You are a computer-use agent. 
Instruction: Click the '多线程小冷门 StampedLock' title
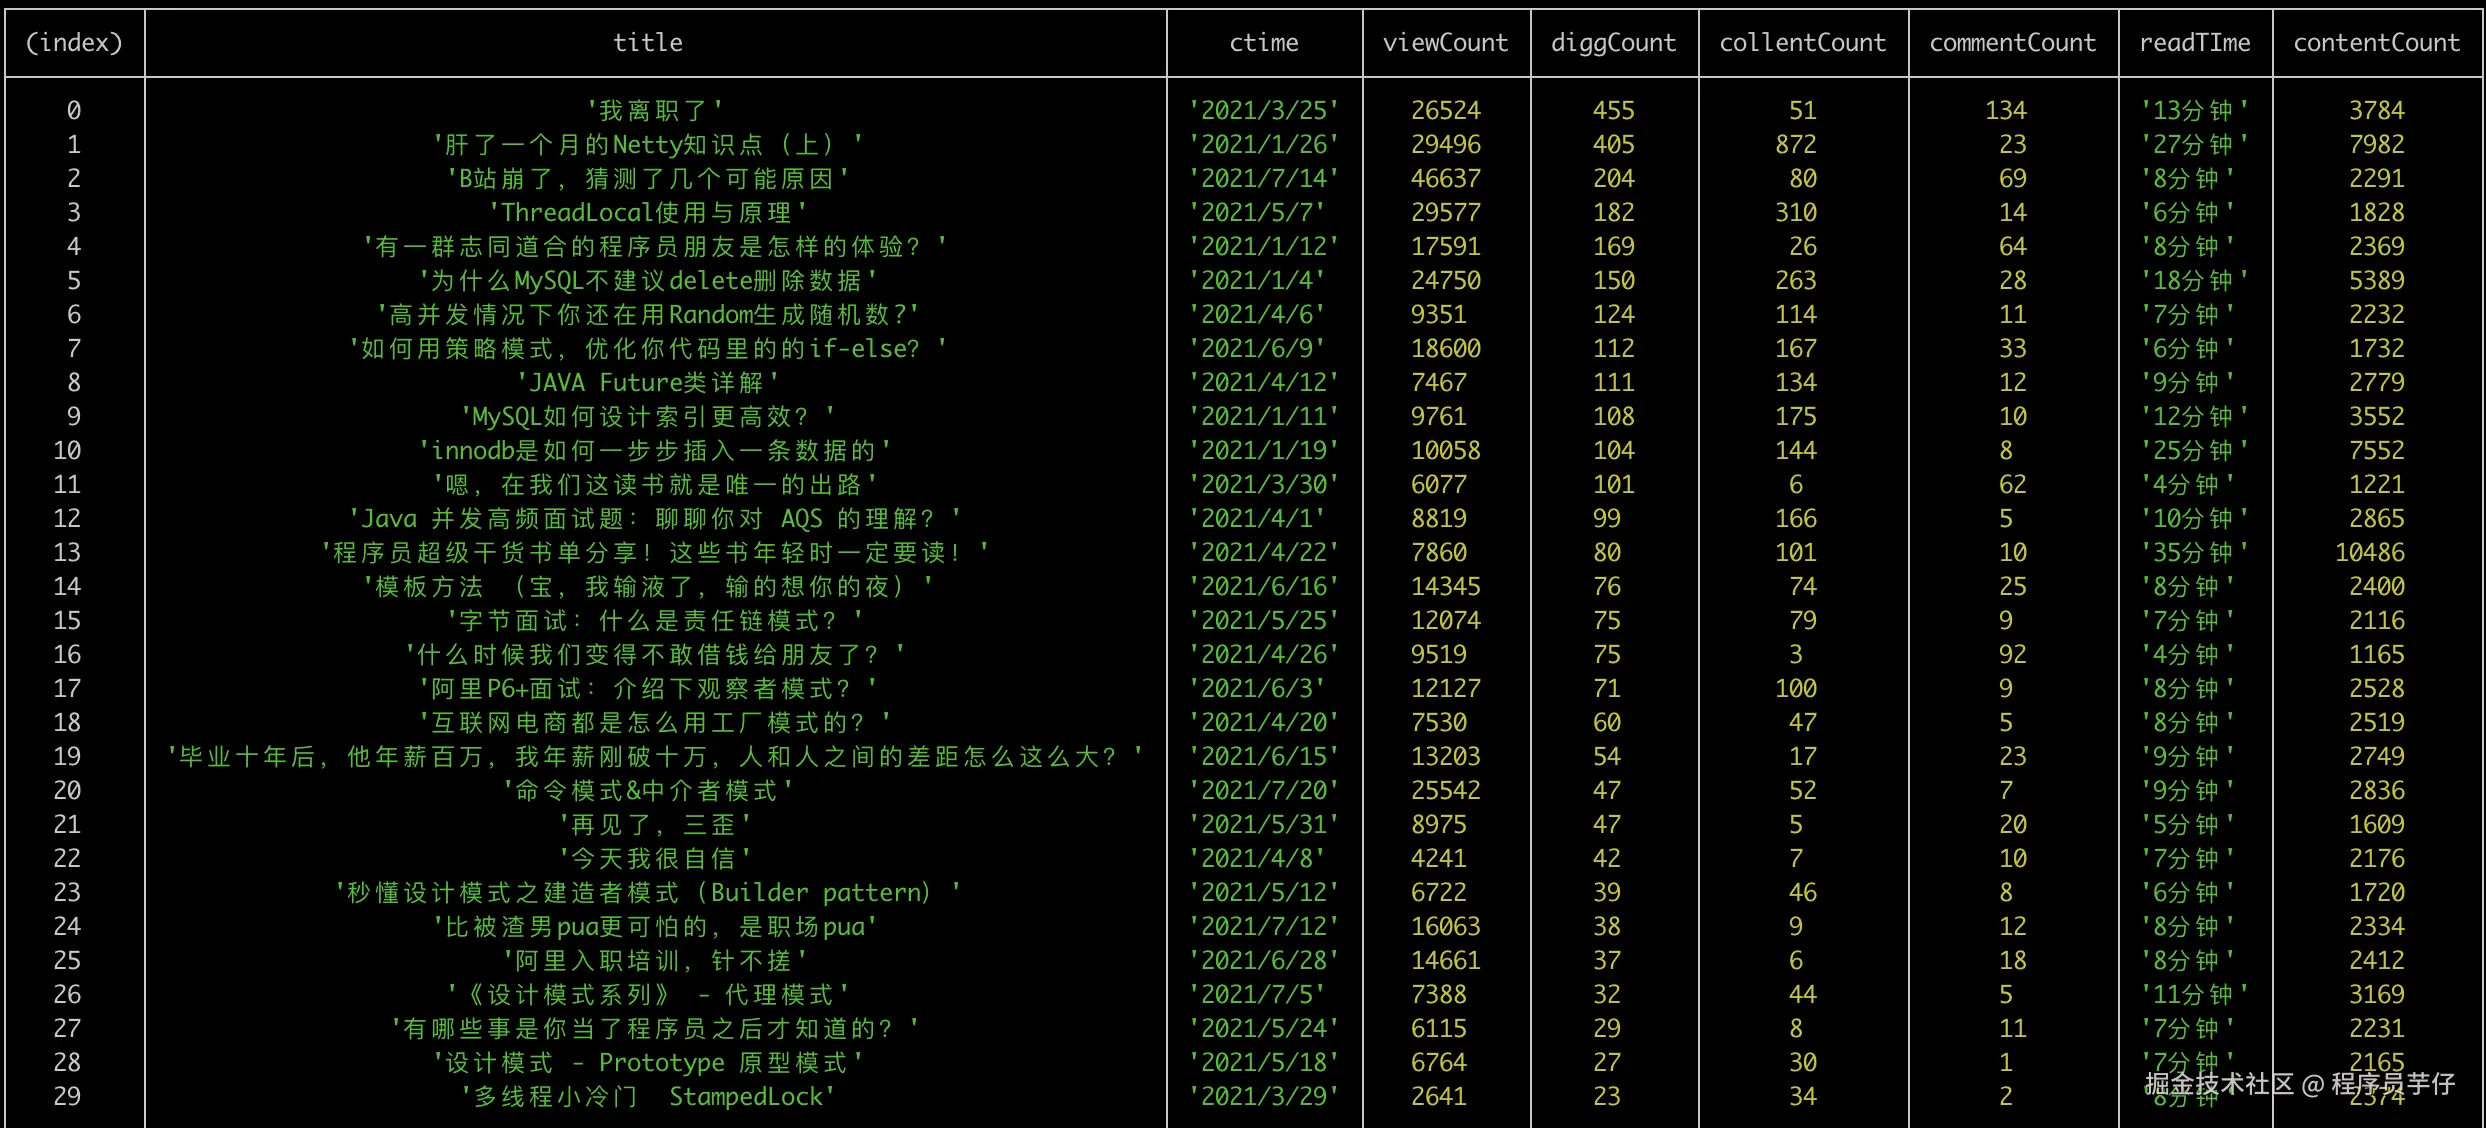(647, 1097)
